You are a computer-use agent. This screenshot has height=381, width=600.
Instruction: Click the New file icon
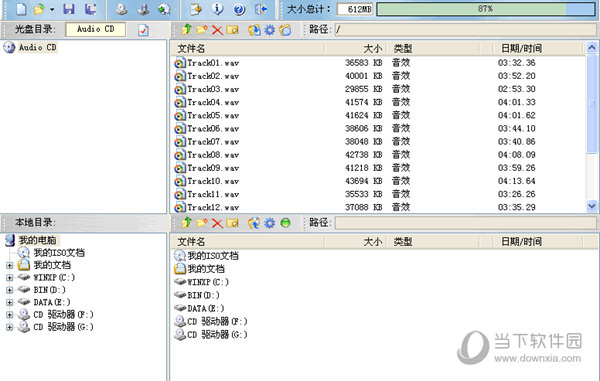(21, 9)
